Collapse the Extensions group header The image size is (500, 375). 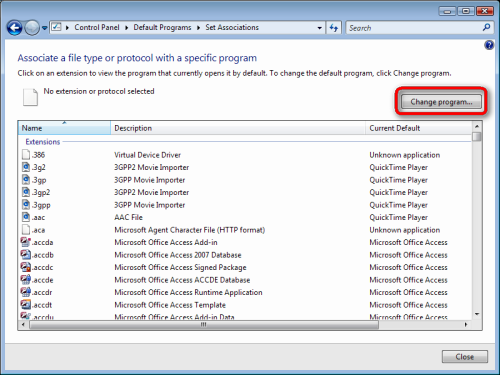coord(43,142)
